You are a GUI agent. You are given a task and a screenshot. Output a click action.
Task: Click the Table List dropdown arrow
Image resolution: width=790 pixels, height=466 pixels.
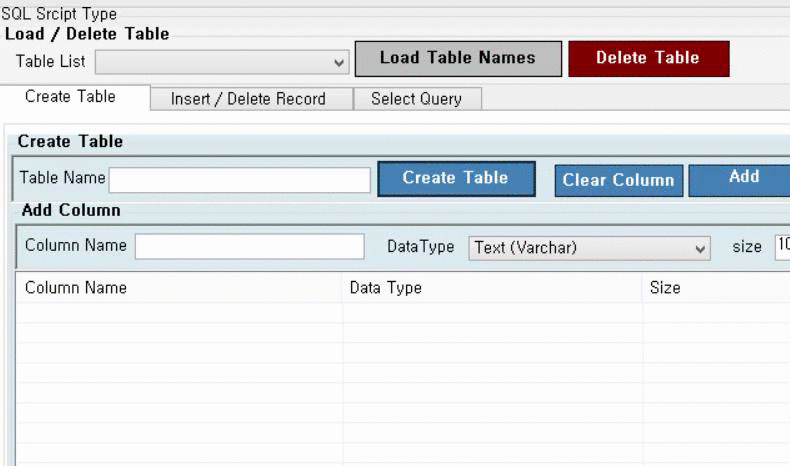339,62
